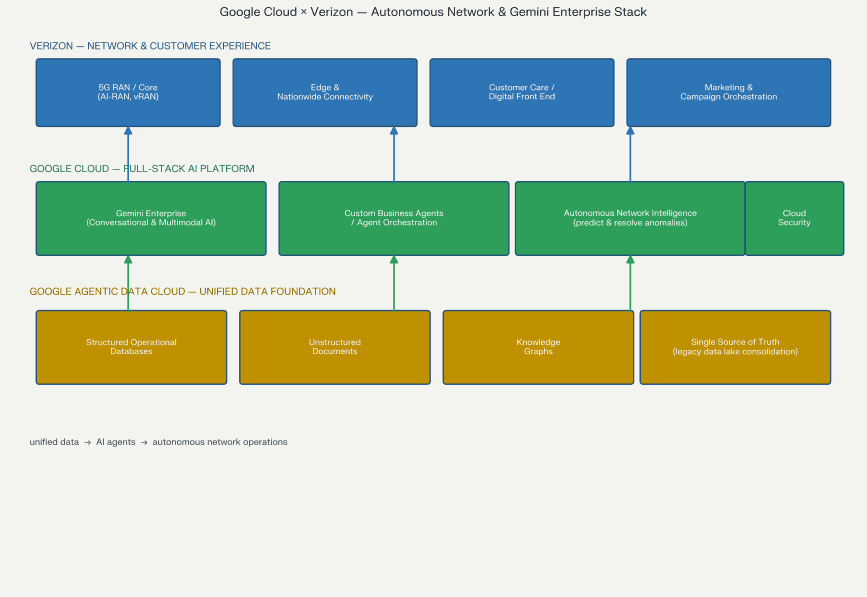Viewport: 867px width, 597px height.
Task: Select the 5G RAN / Core box
Action: coord(128,92)
